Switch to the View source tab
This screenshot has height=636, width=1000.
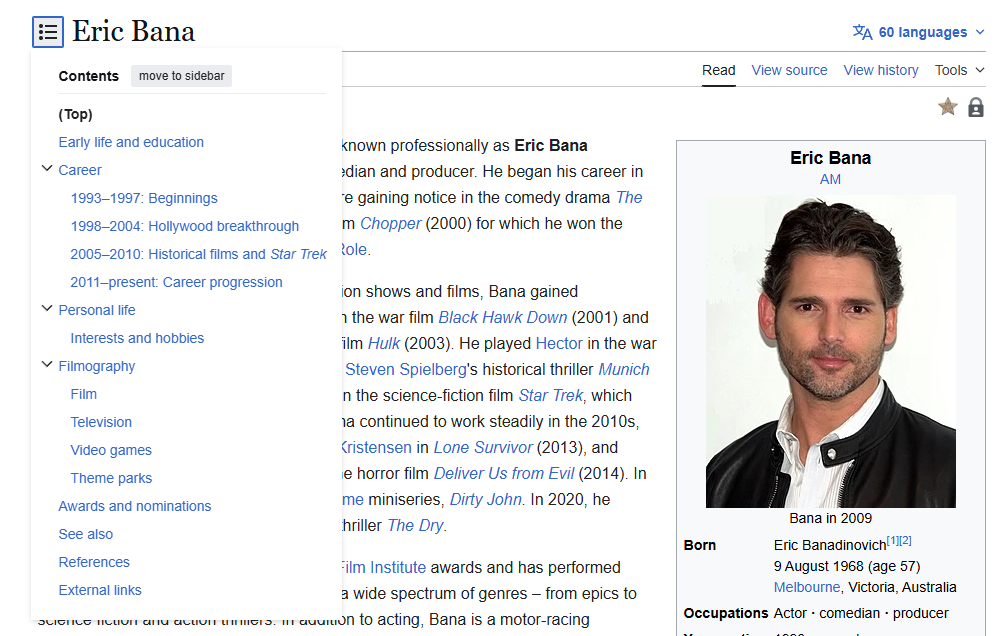pyautogui.click(x=789, y=70)
